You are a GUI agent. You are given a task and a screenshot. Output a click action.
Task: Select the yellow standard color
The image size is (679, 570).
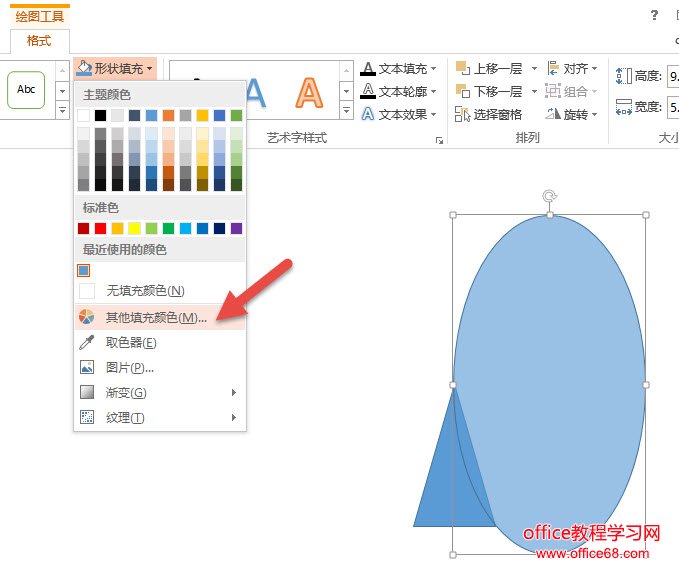click(x=134, y=228)
